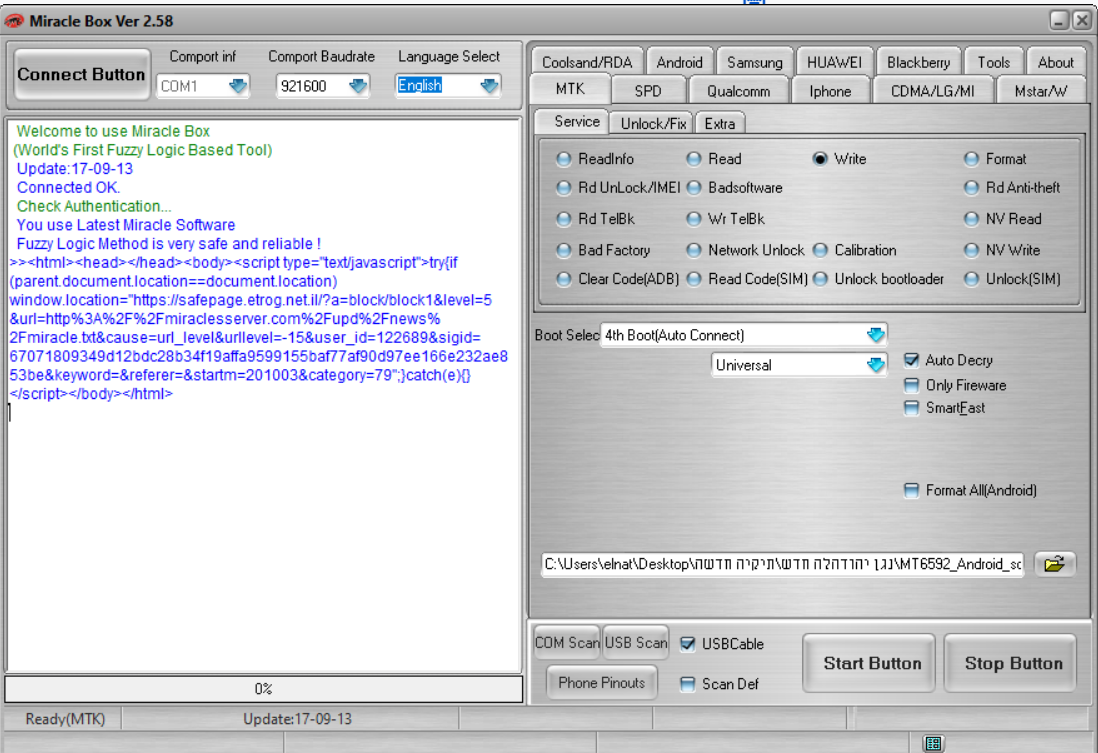
Task: Click the Miracle Box app icon in title bar
Action: pyautogui.click(x=13, y=21)
